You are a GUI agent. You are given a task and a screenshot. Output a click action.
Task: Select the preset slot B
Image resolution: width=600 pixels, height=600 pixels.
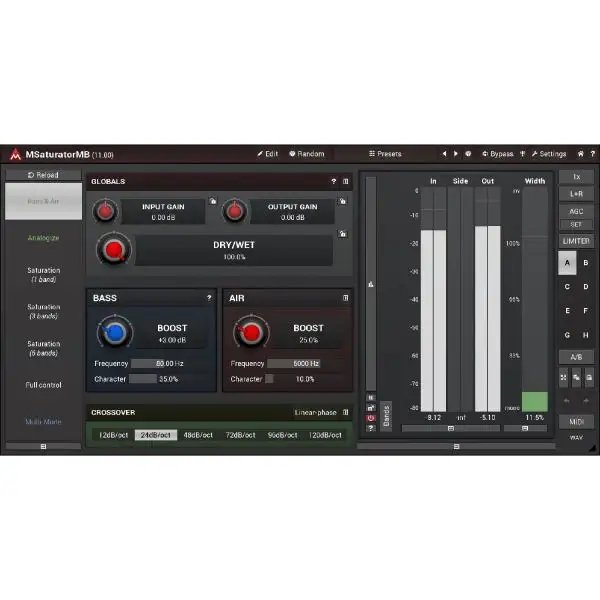585,263
